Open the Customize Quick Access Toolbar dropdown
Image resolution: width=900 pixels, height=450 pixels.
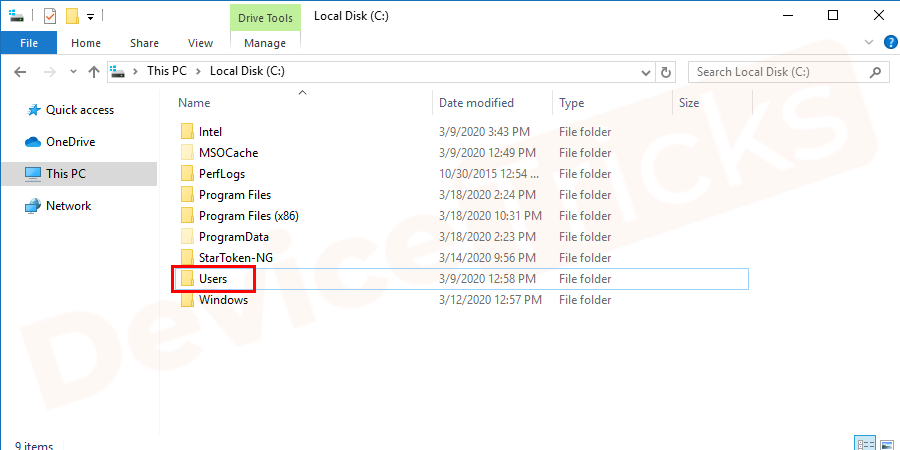90,17
